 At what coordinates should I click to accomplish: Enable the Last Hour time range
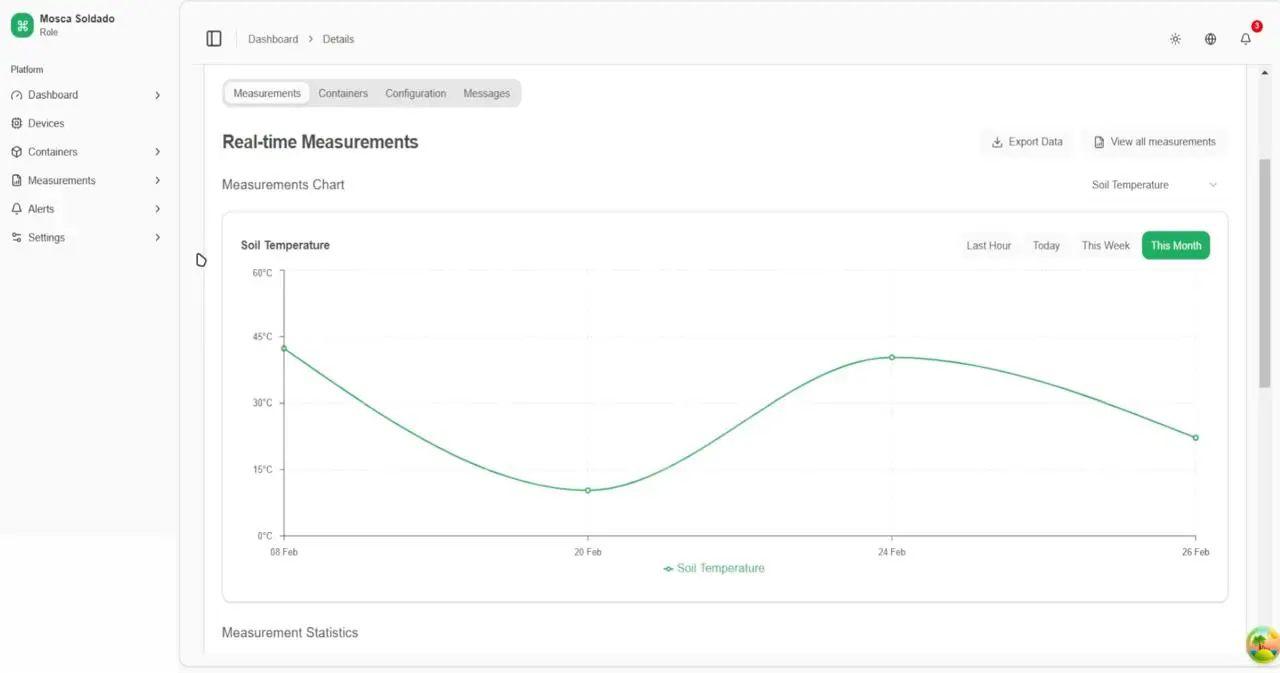(988, 245)
